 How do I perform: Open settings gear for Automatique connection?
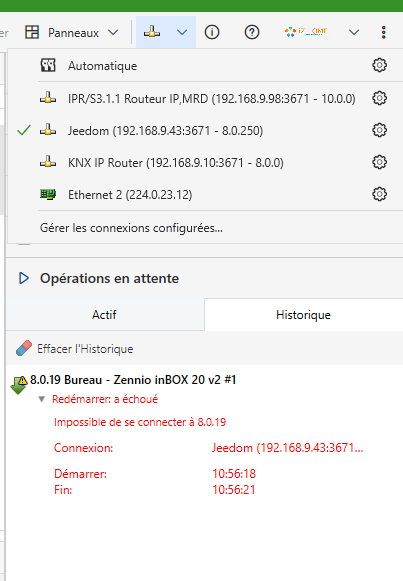tap(379, 65)
